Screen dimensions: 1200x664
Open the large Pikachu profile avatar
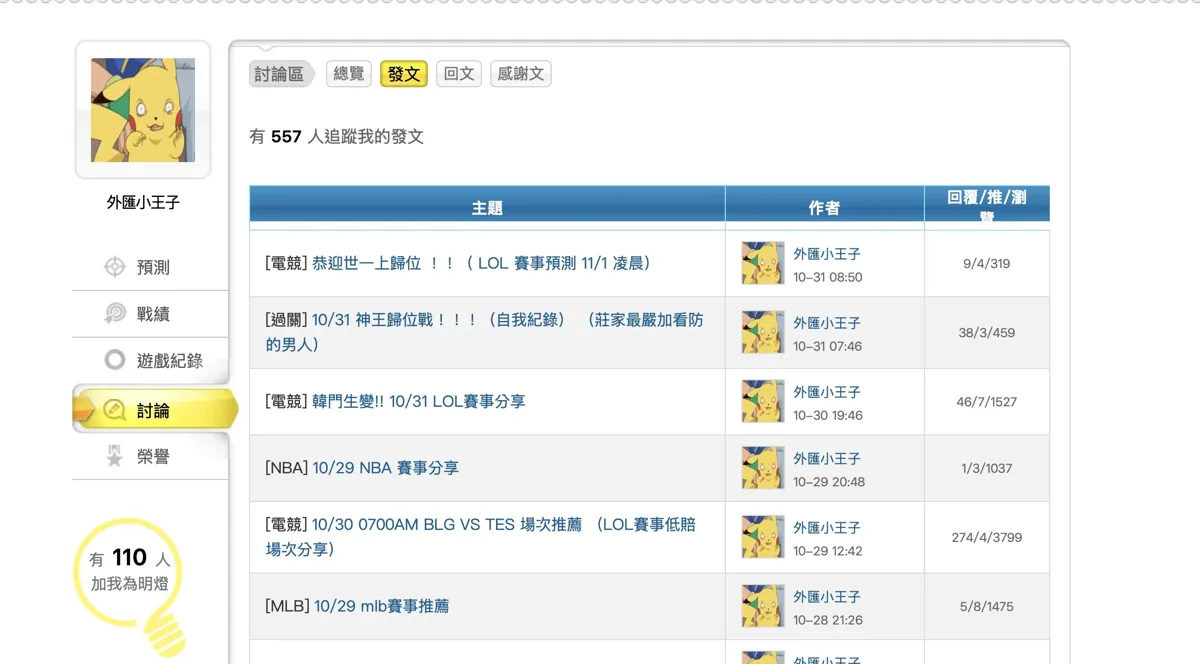tap(143, 110)
